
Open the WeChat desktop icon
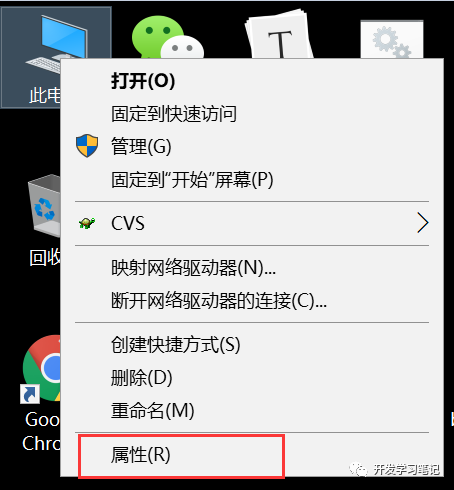[168, 37]
